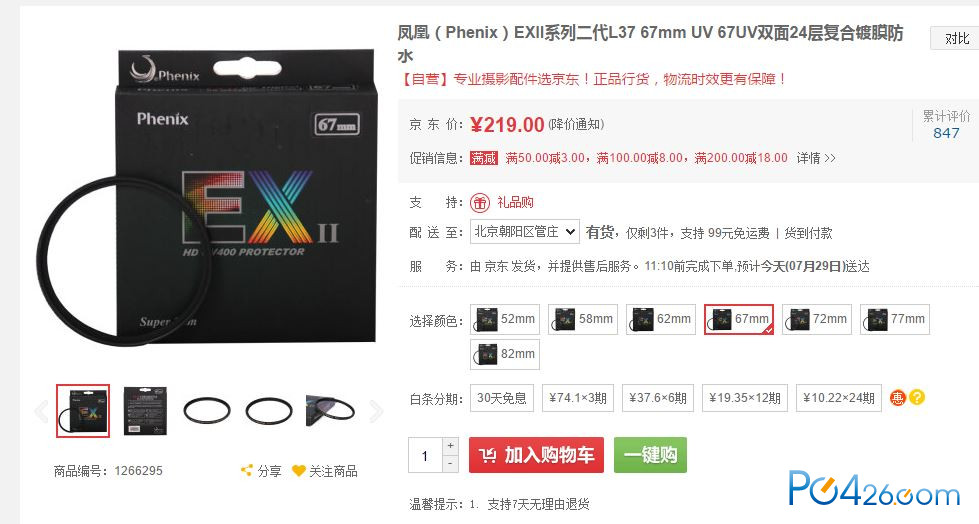Image resolution: width=979 pixels, height=524 pixels.
Task: Click the quantity input field
Action: [425, 455]
